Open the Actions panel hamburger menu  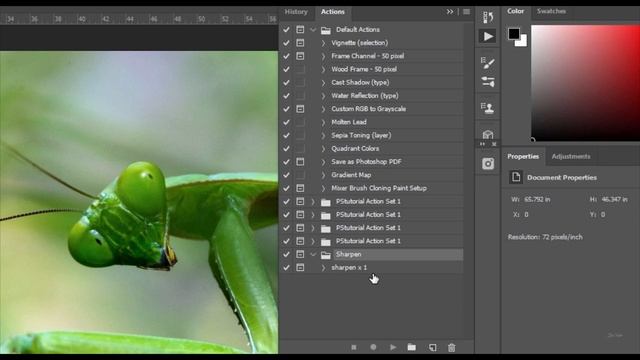467,12
